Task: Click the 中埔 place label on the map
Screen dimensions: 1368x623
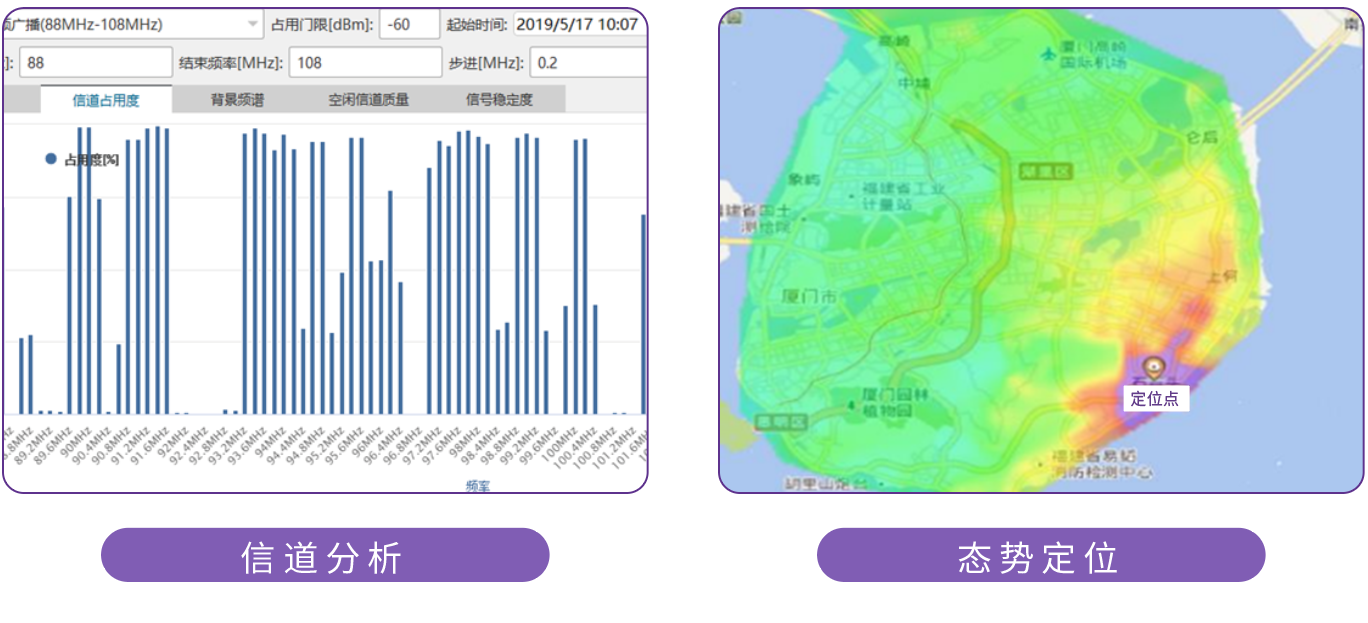Action: (x=914, y=83)
